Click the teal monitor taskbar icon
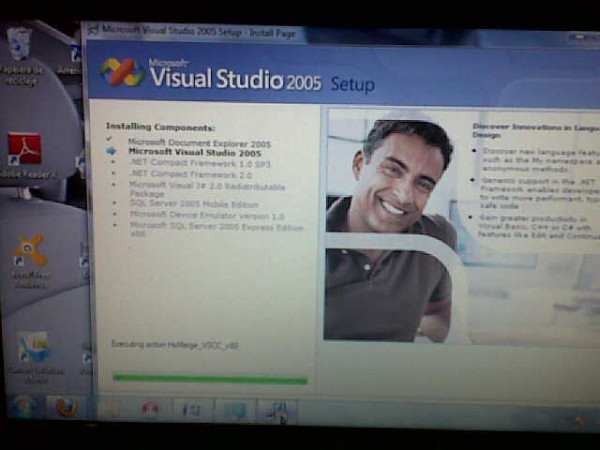Image resolution: width=600 pixels, height=450 pixels. pyautogui.click(x=235, y=411)
